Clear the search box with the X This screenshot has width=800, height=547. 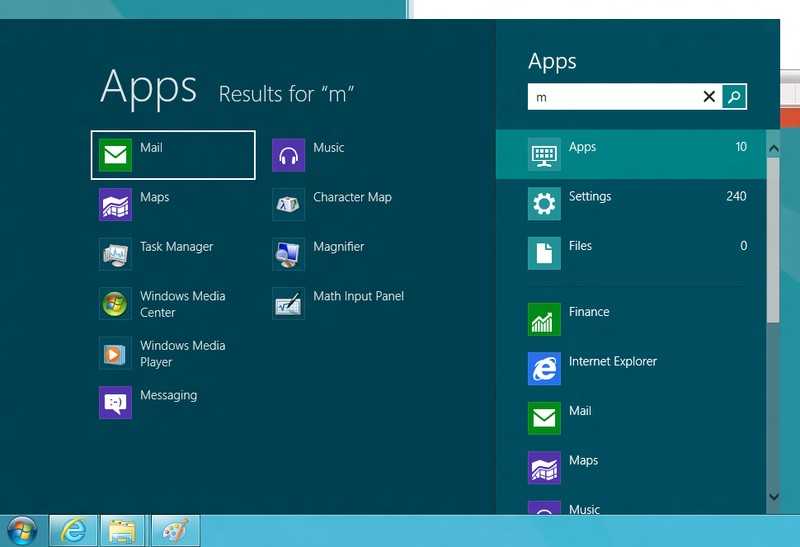(x=709, y=96)
